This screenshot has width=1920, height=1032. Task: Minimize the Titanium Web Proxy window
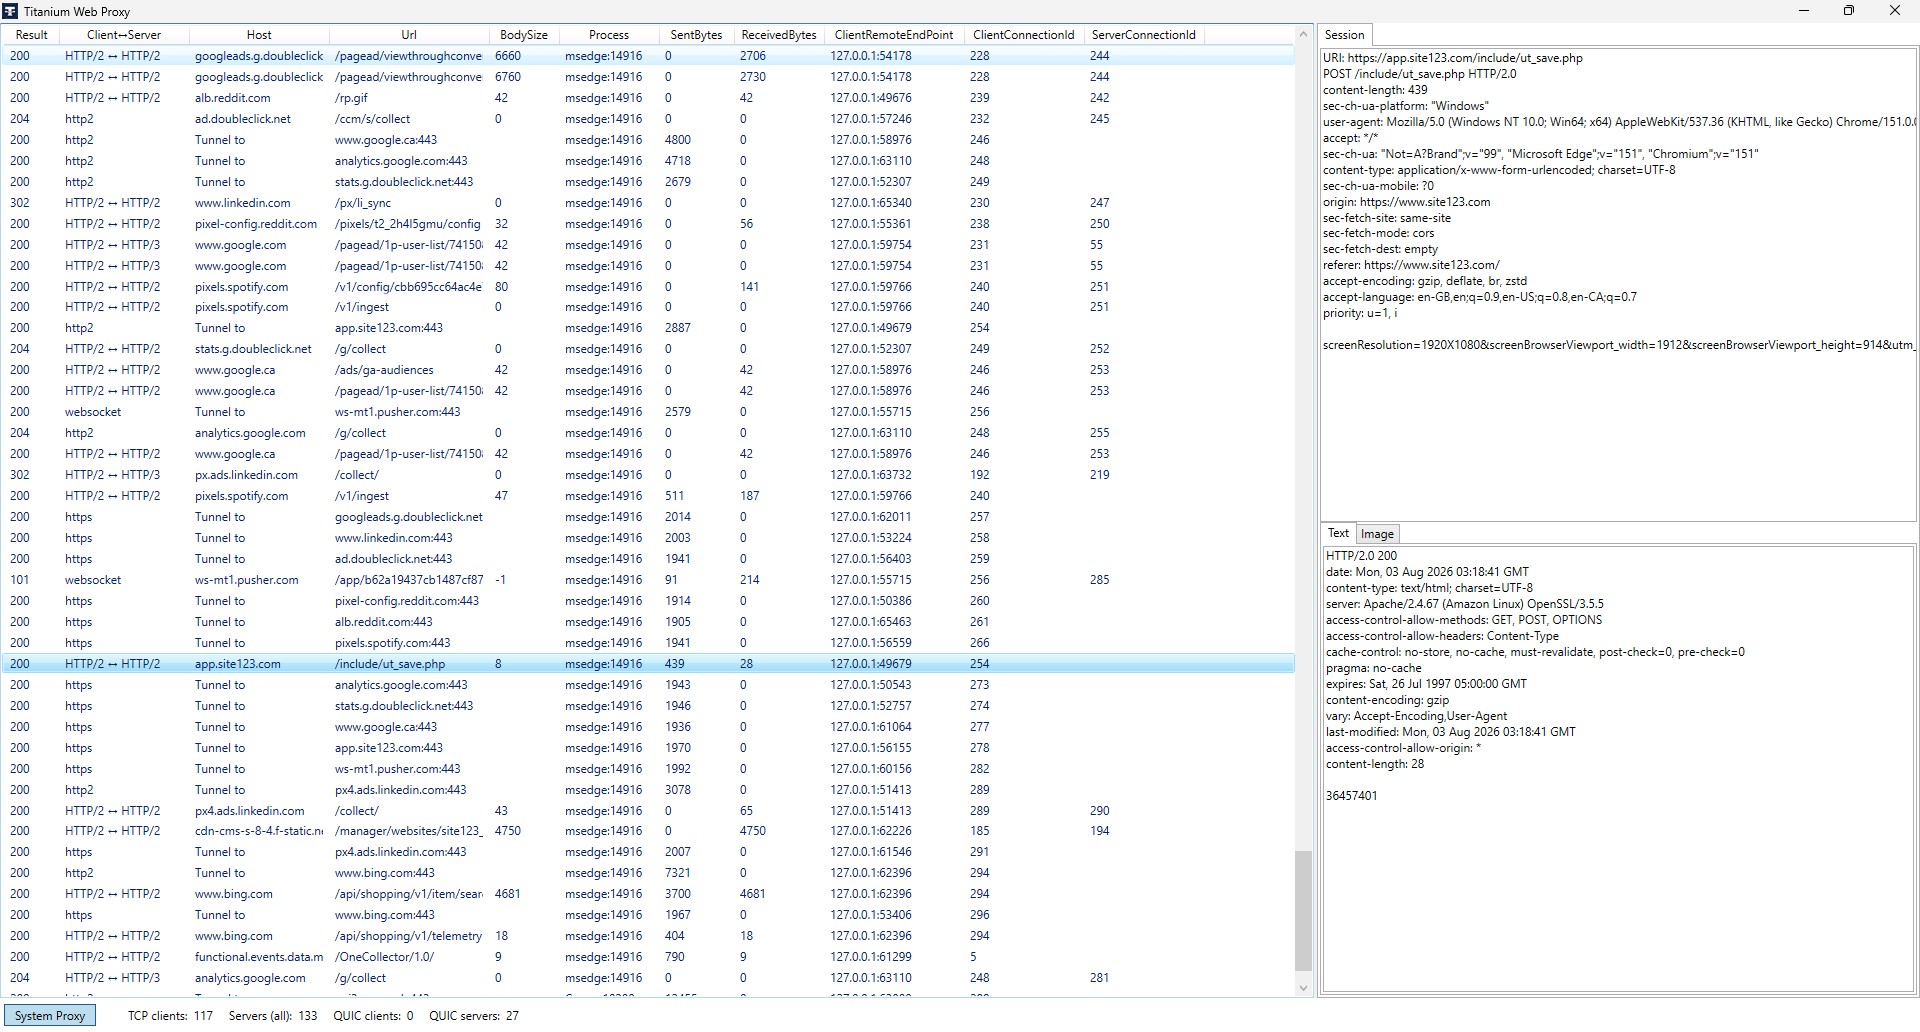point(1804,11)
